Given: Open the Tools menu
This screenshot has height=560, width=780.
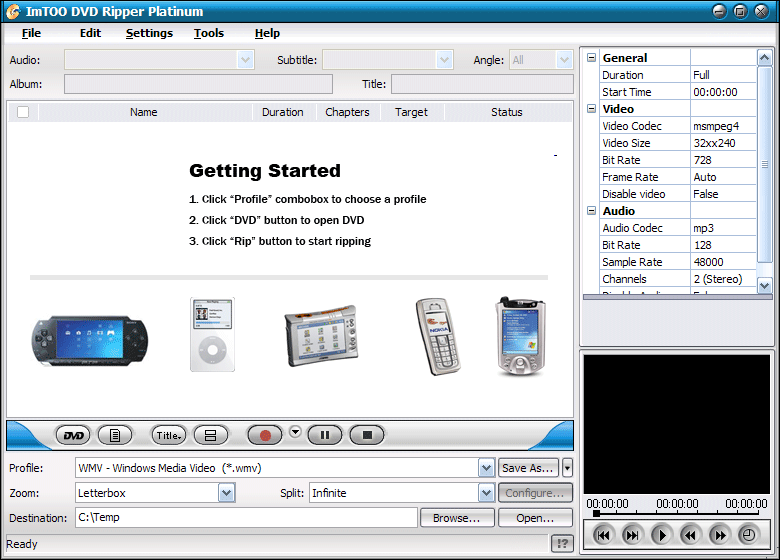Looking at the screenshot, I should 209,33.
